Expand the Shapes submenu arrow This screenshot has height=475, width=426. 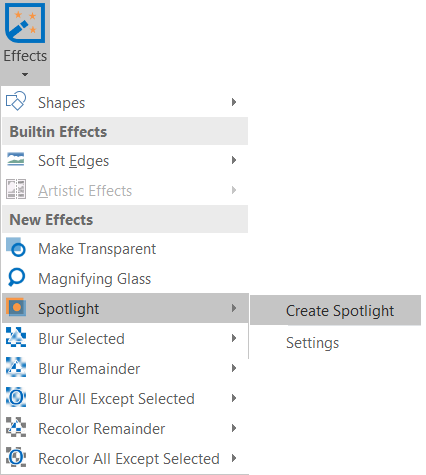click(234, 102)
